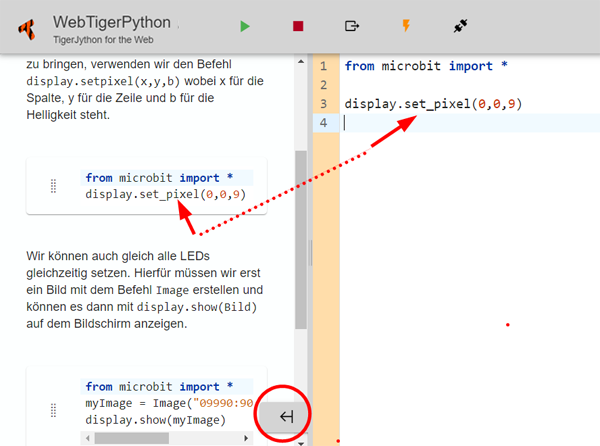
Task: Click 'display.show(Bild)' in tutorial paragraph
Action: [197, 307]
